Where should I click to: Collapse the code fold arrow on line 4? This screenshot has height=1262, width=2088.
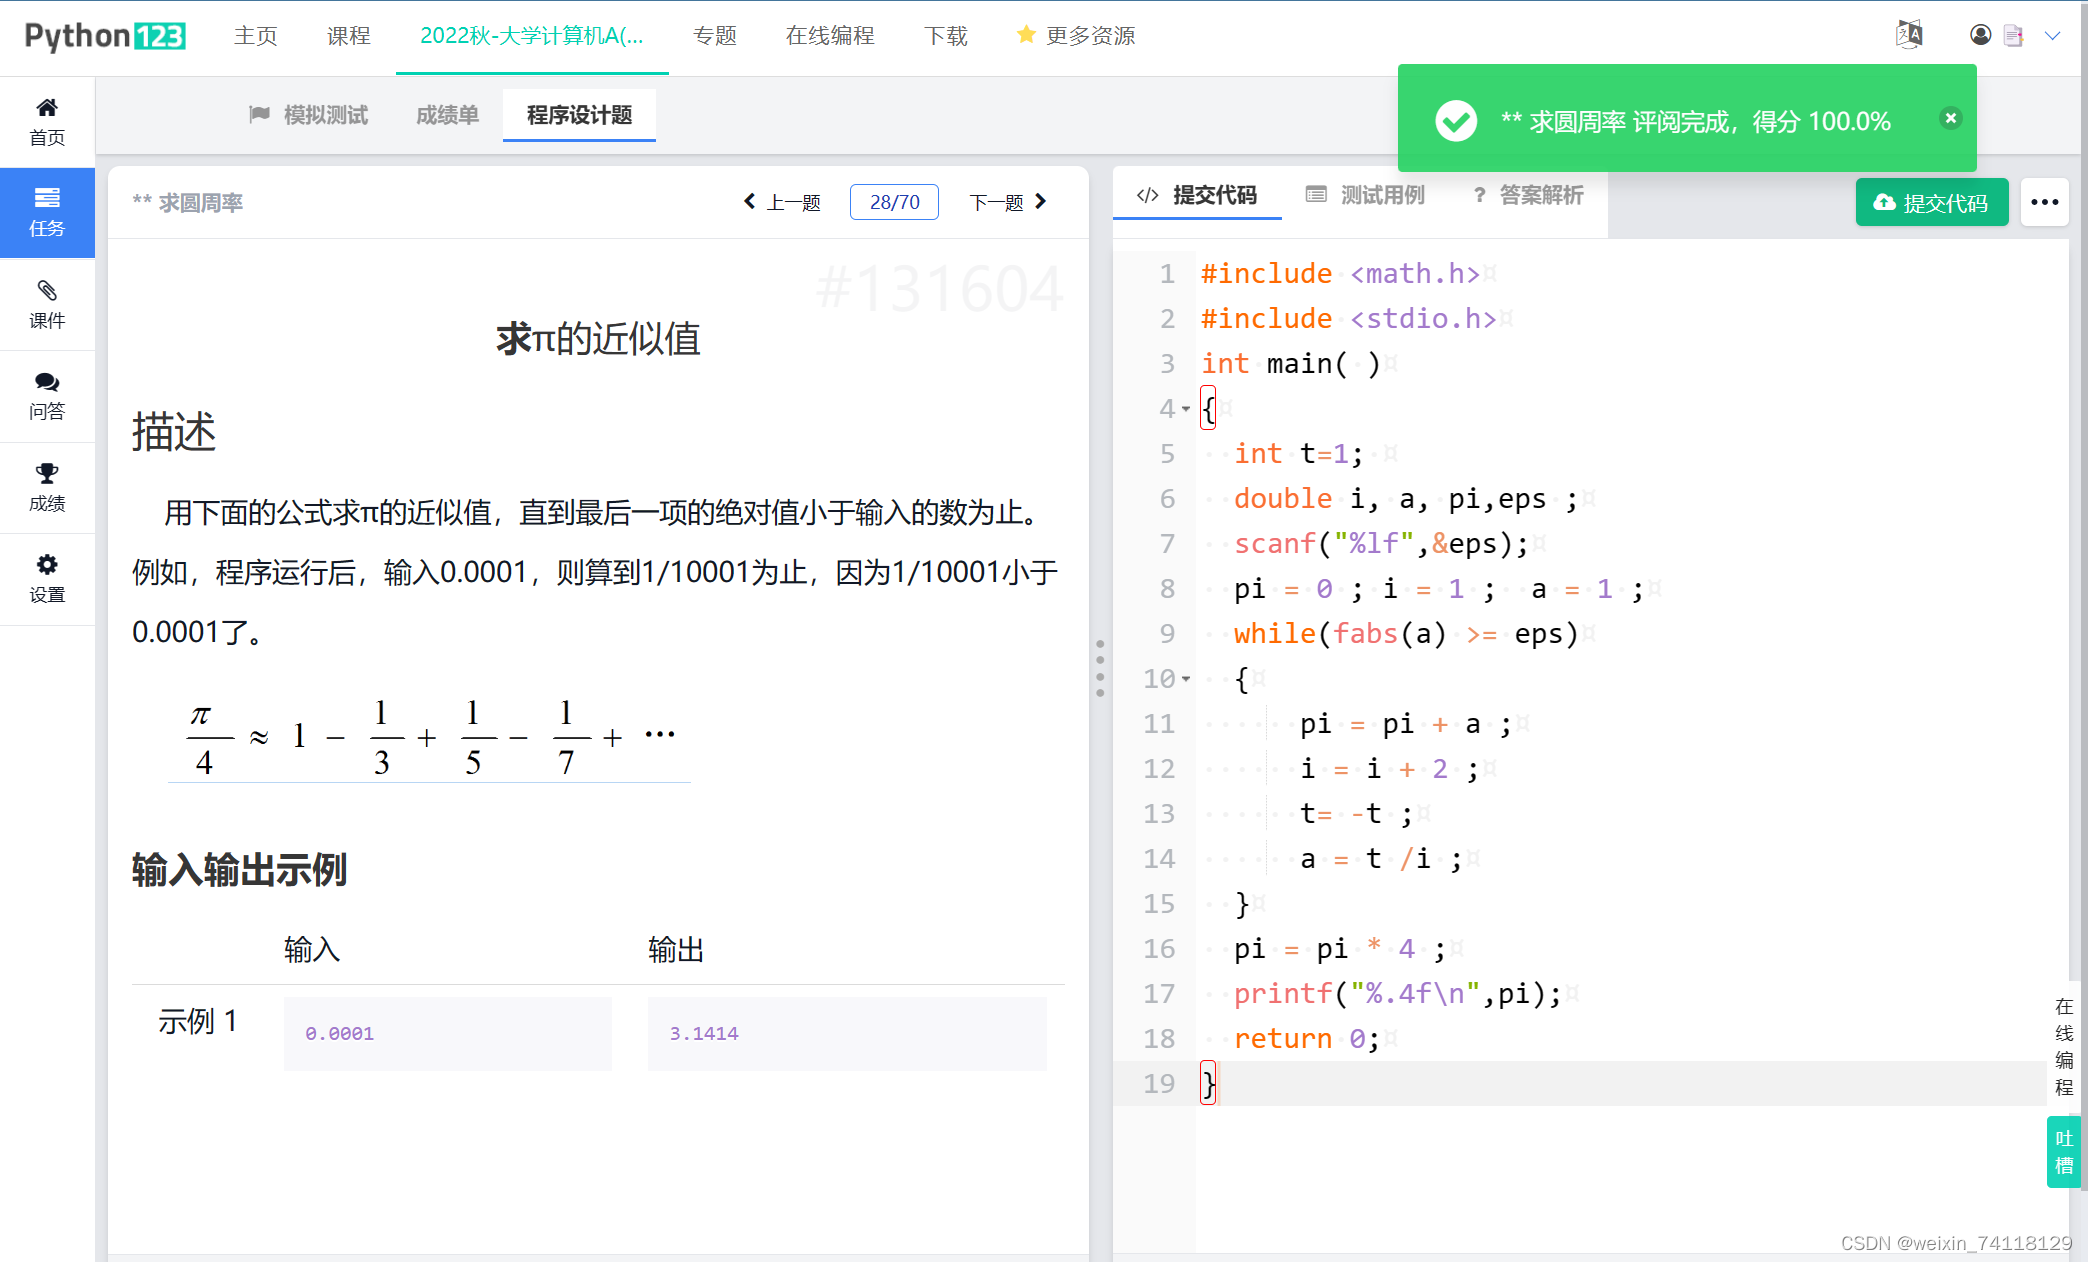coord(1185,408)
